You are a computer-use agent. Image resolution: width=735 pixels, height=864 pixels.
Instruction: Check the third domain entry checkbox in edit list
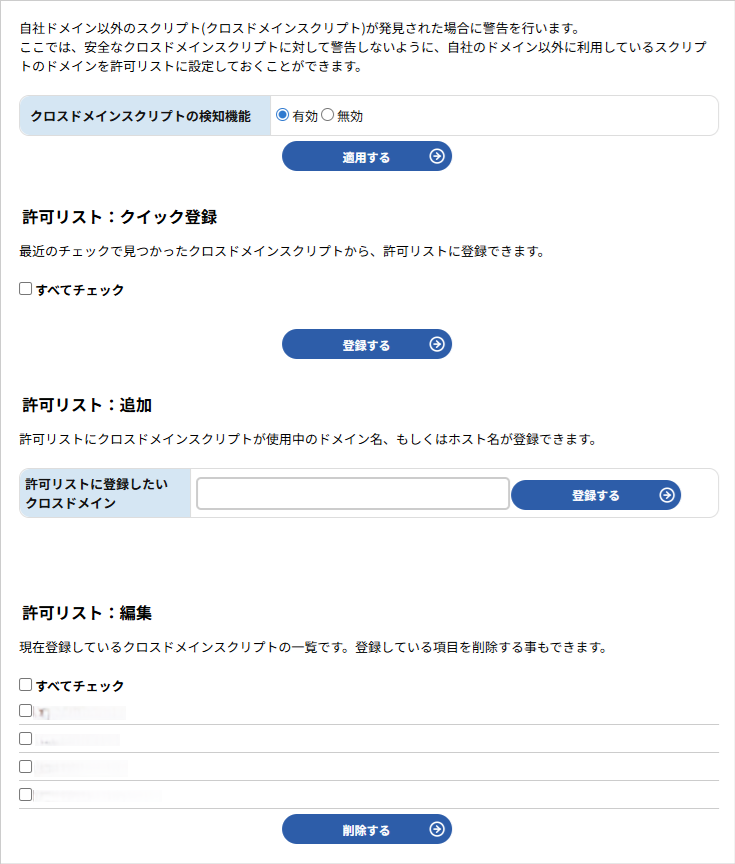click(x=26, y=767)
